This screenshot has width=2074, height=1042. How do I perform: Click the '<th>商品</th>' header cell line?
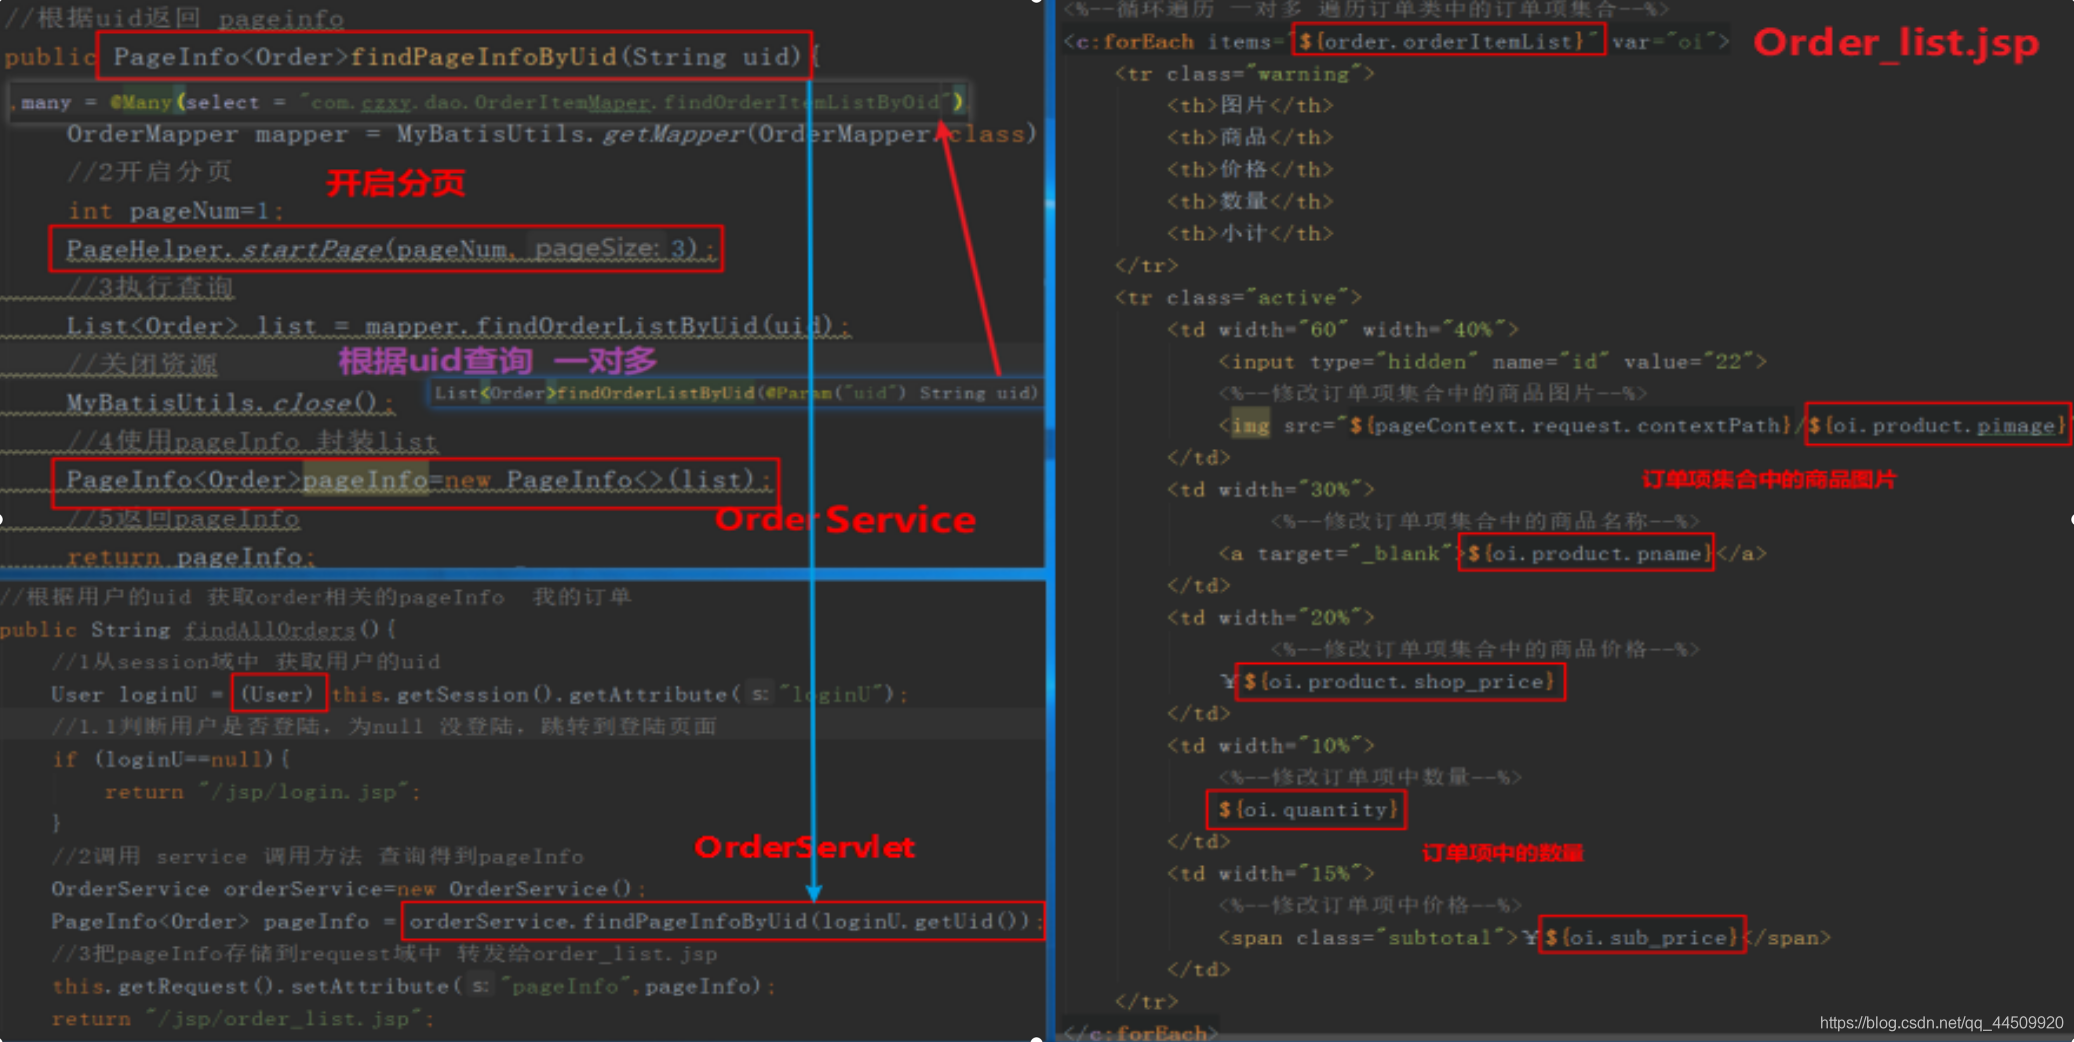[x=1250, y=138]
